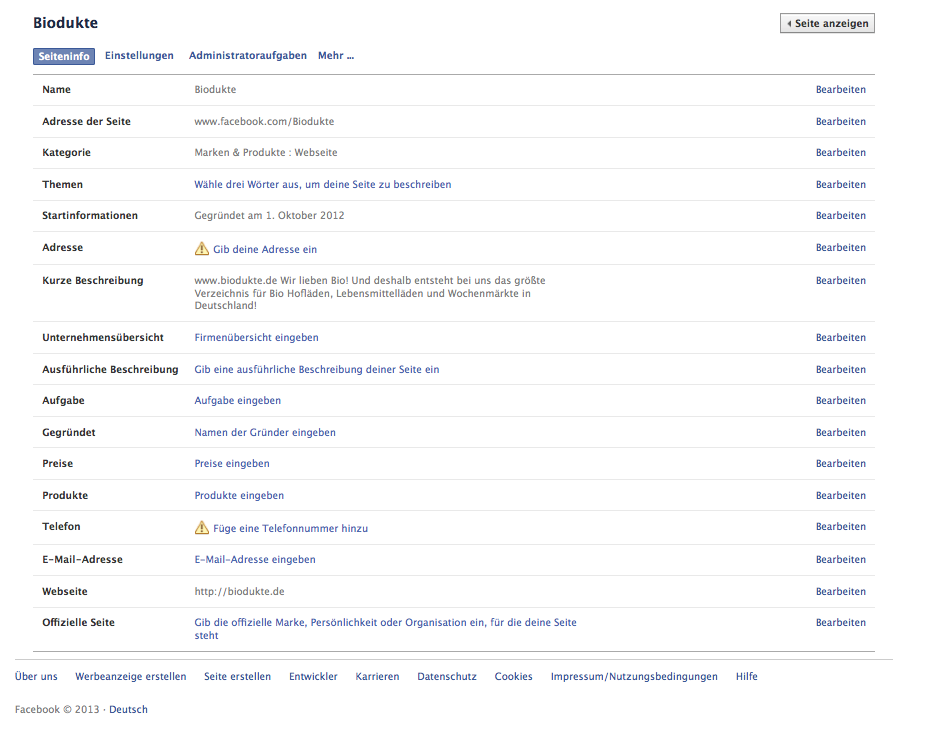The height and width of the screenshot is (745, 943).
Task: Click the Seite anzeigen button
Action: [827, 23]
